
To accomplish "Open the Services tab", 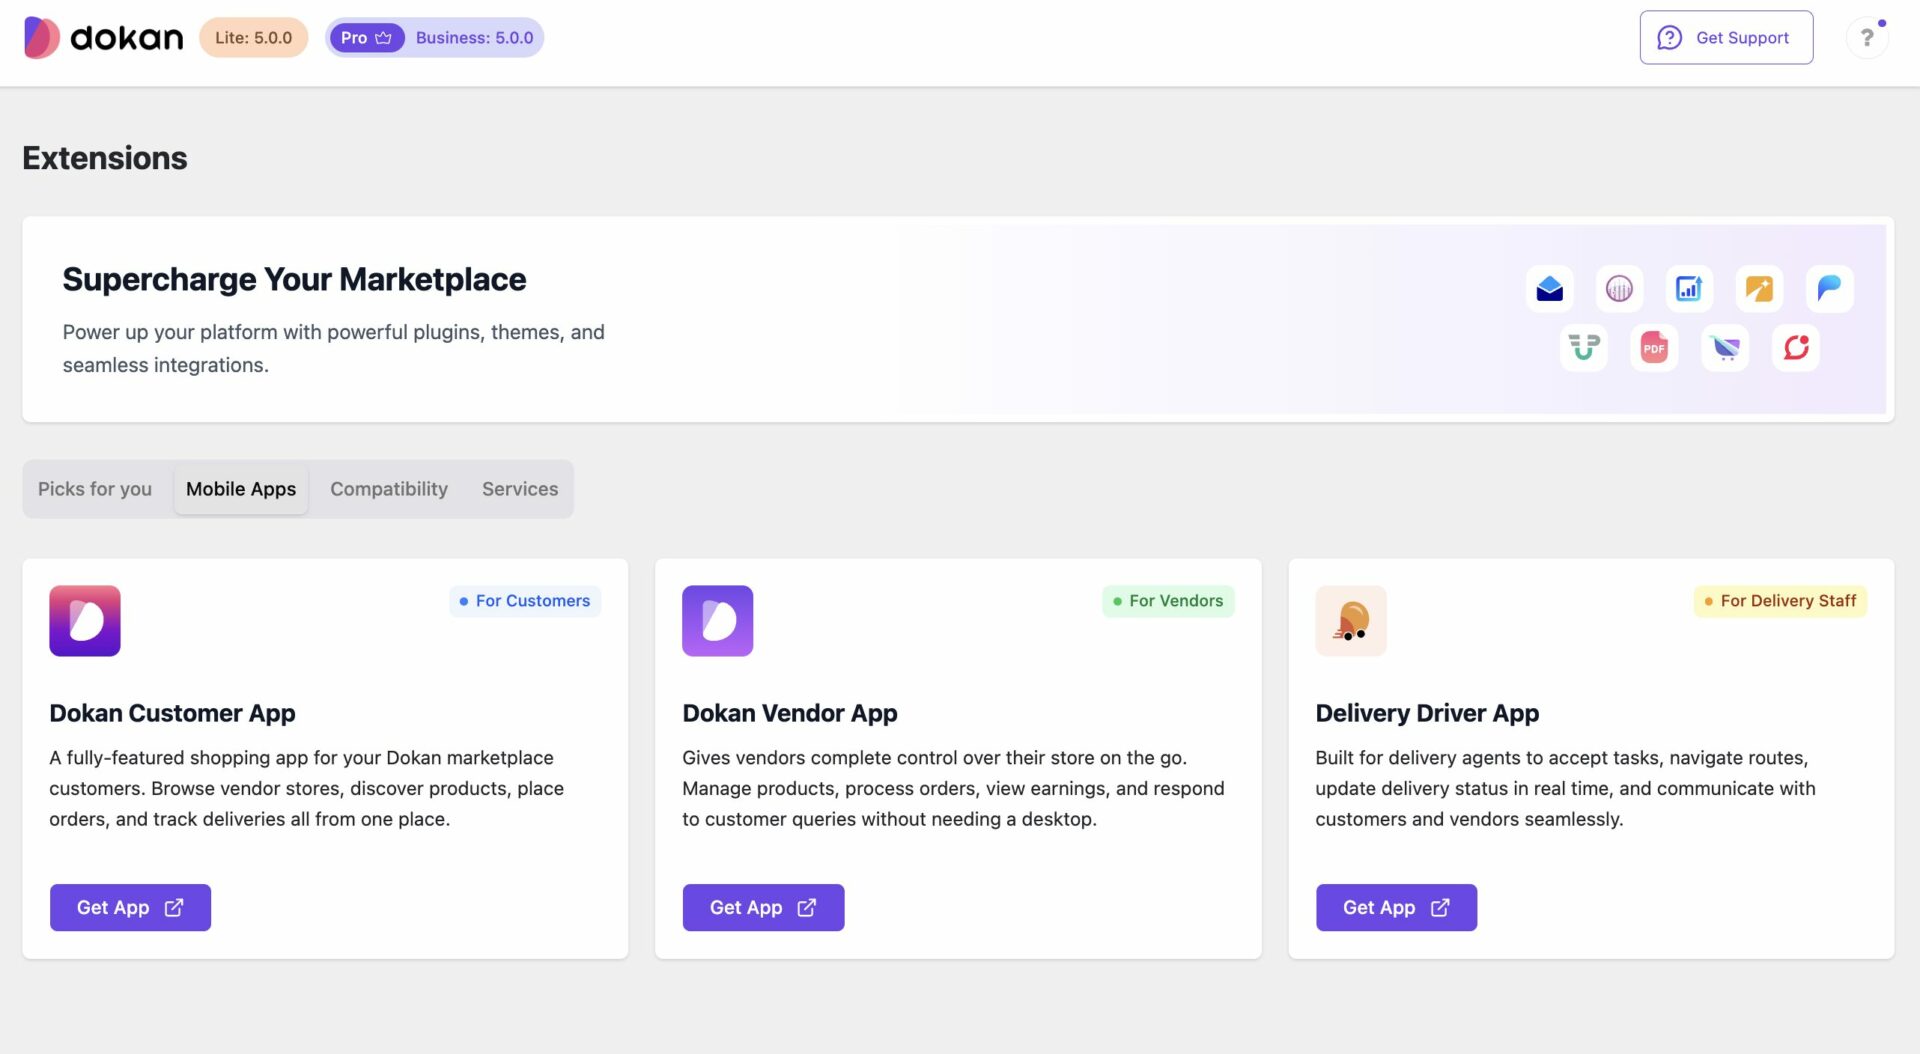I will pos(519,489).
